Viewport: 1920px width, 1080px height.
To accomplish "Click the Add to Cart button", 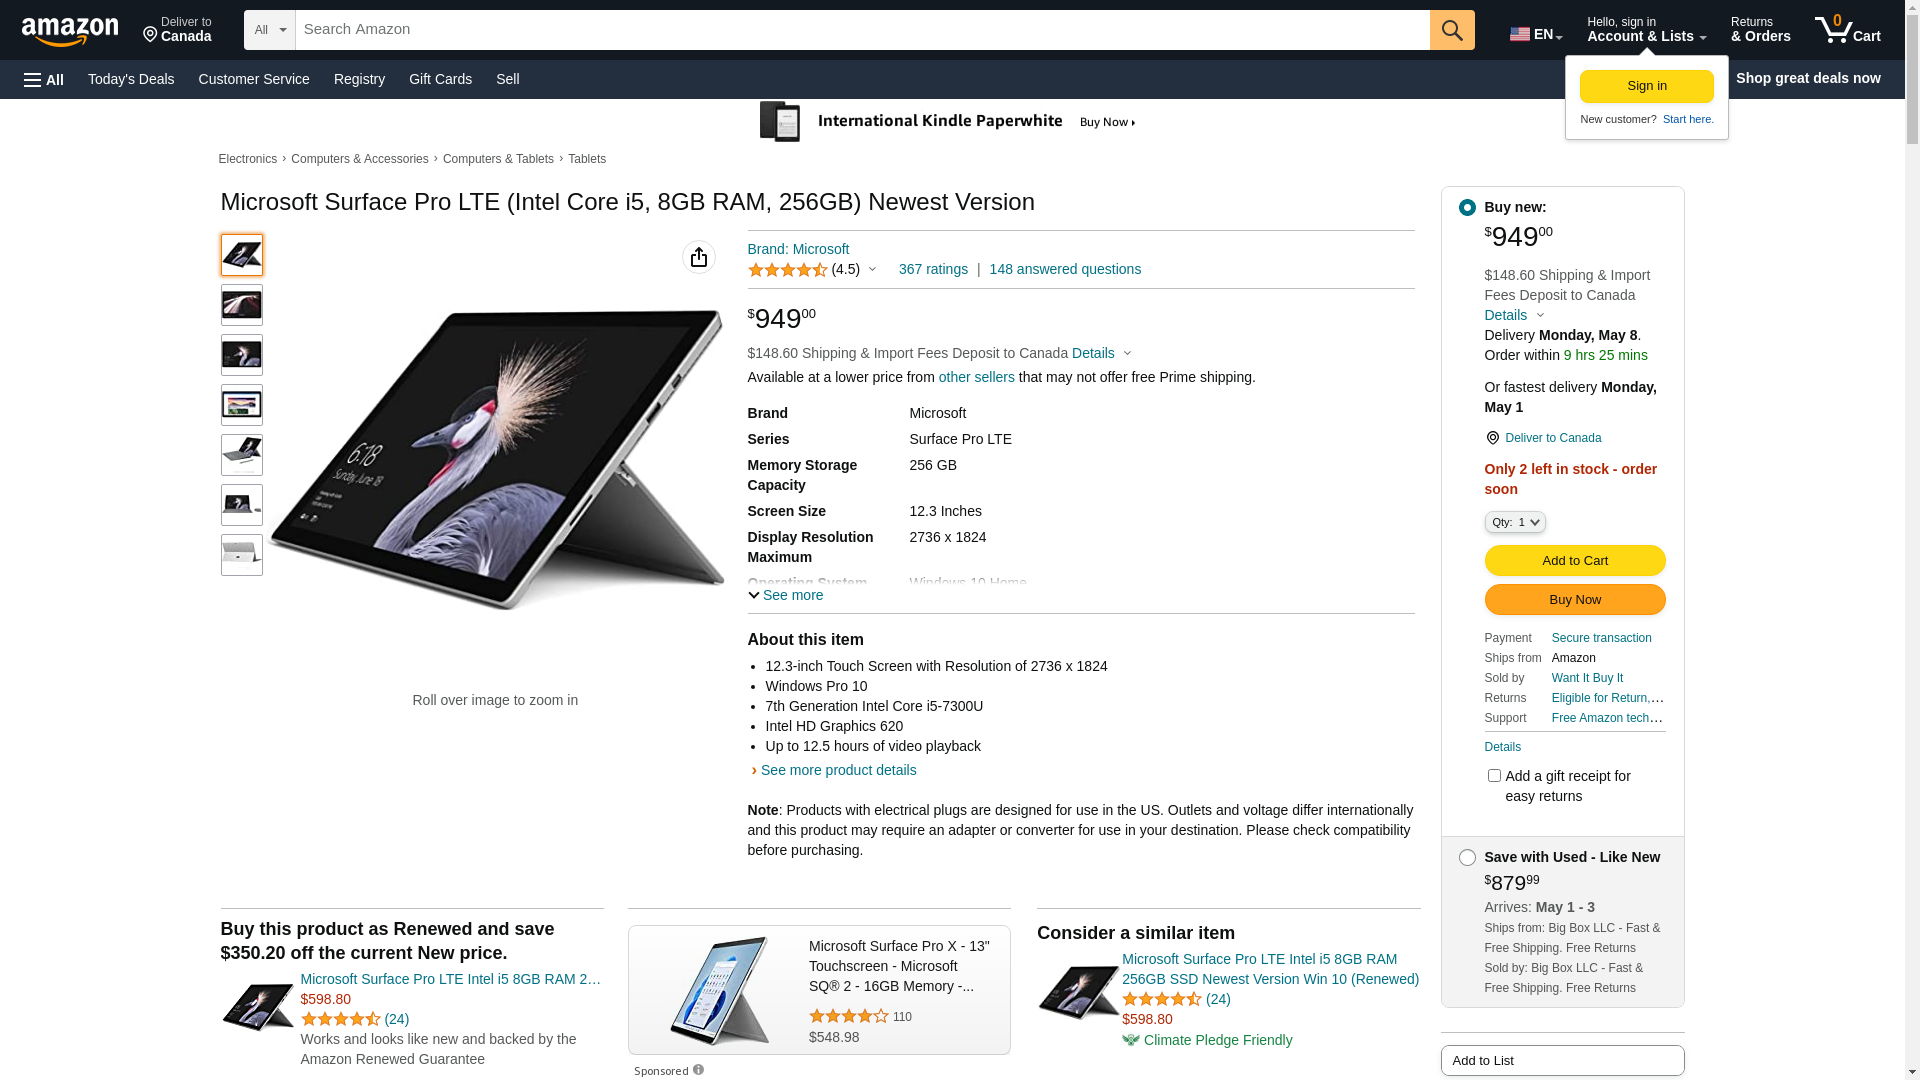I will (x=1575, y=561).
